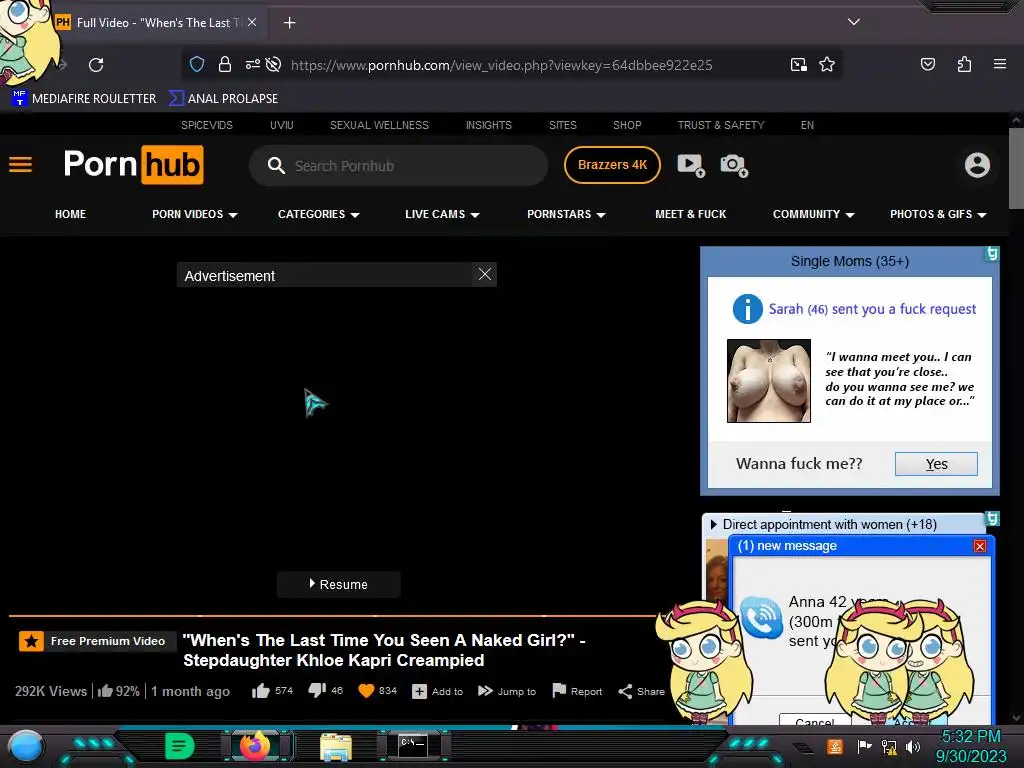Image resolution: width=1024 pixels, height=768 pixels.
Task: Click the upload video icon
Action: coord(691,165)
